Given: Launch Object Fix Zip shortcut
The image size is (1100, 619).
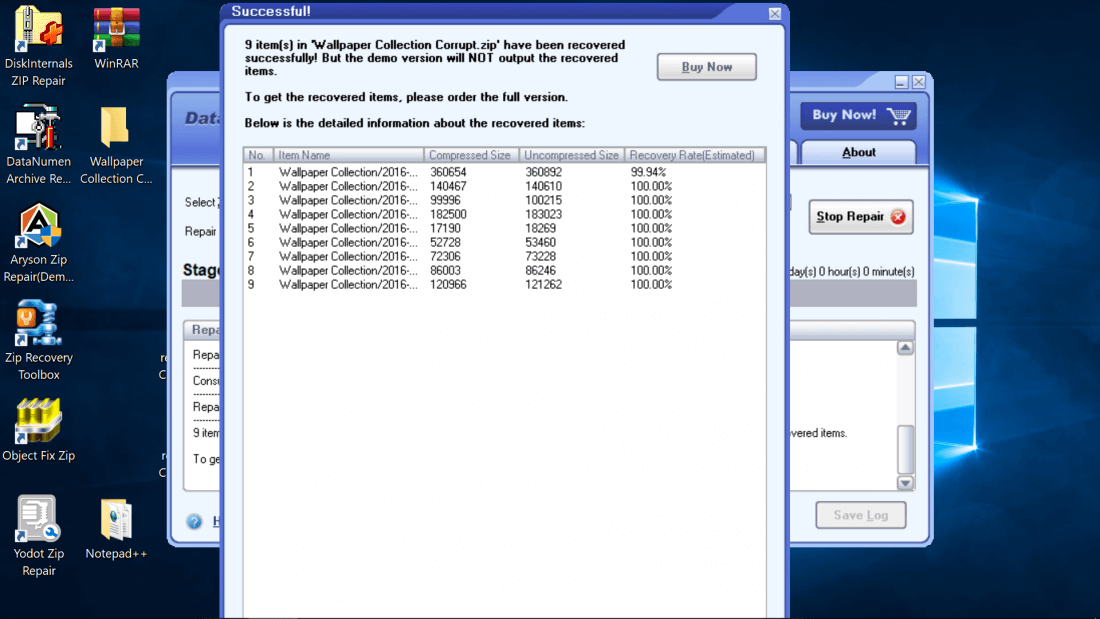Looking at the screenshot, I should 39,423.
